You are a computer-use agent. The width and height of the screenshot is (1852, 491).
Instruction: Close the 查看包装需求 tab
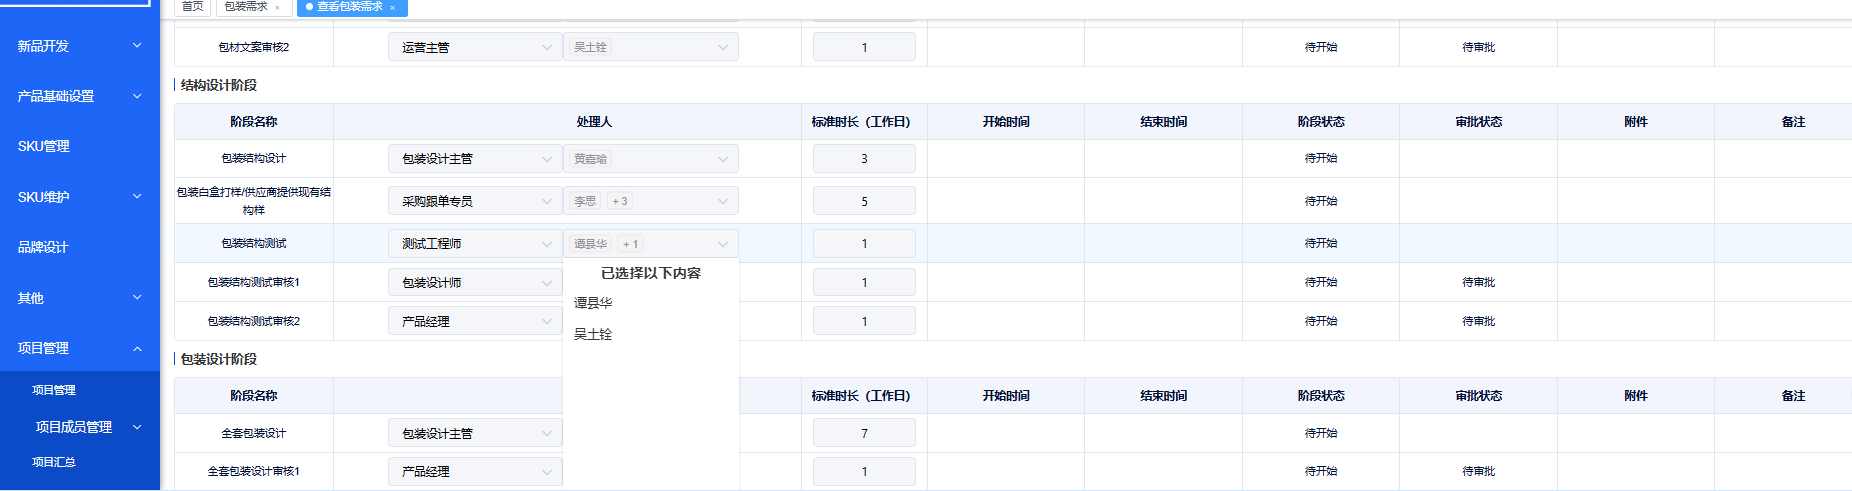392,7
